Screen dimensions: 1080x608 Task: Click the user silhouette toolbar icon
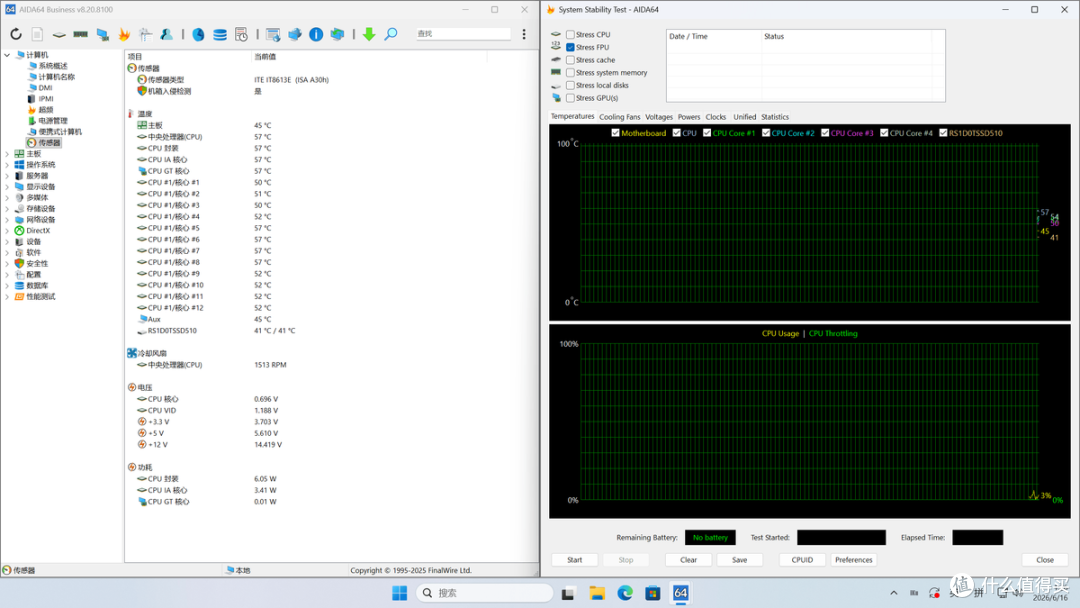[167, 34]
